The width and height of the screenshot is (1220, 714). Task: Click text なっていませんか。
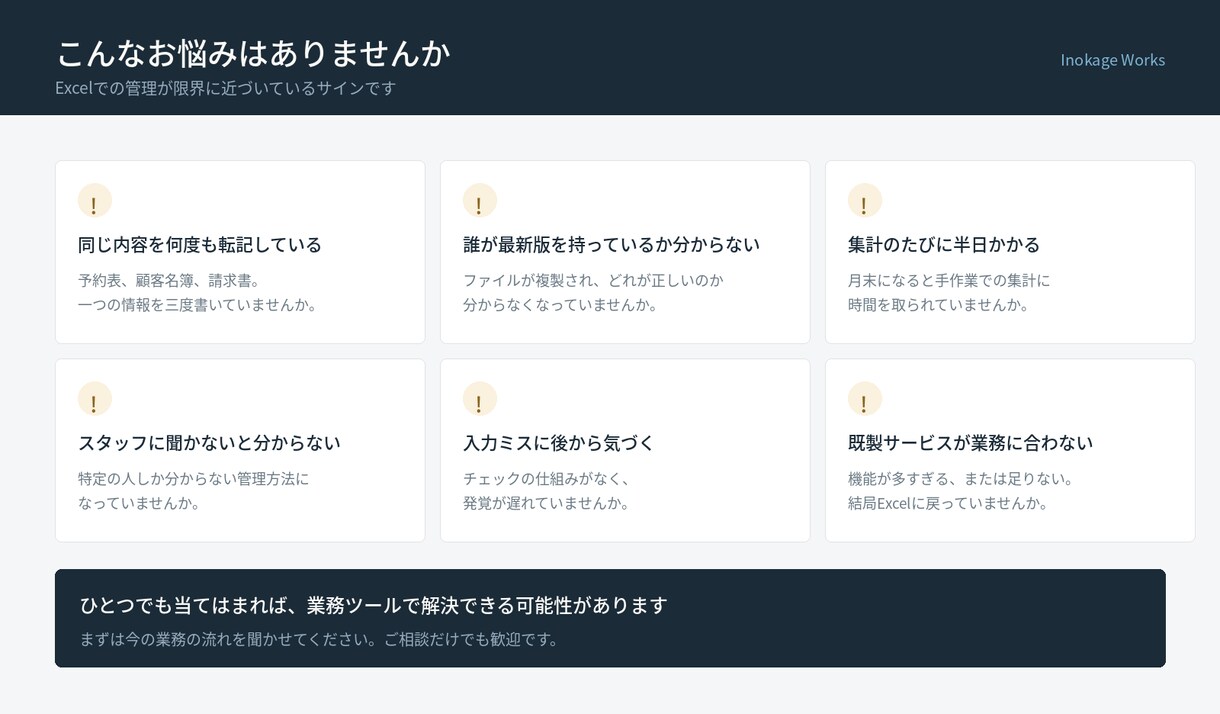[140, 502]
